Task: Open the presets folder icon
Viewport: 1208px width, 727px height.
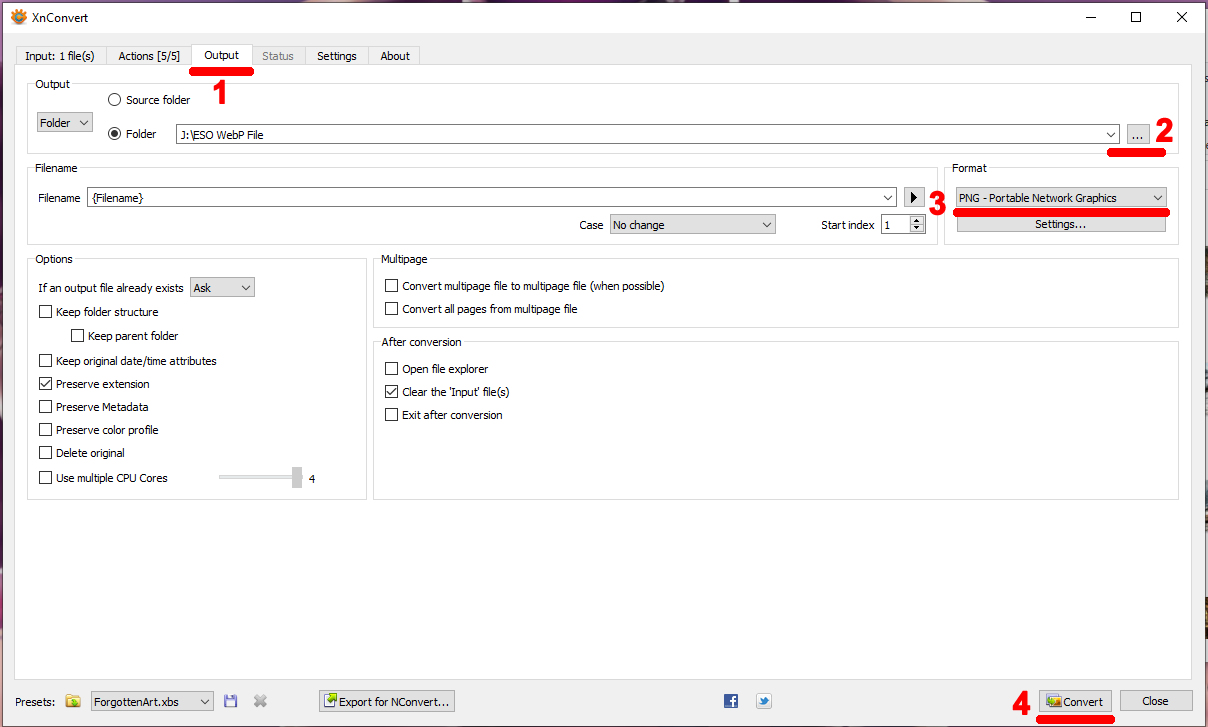Action: click(73, 702)
